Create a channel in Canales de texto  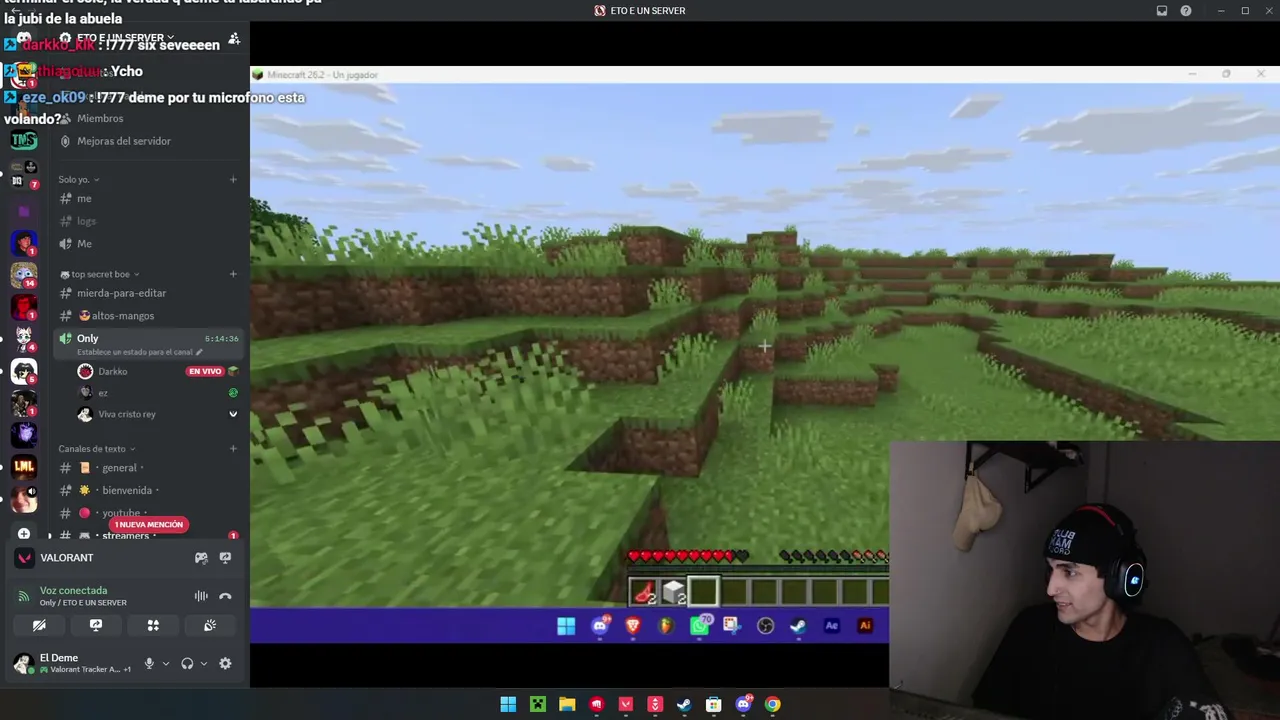tap(233, 449)
